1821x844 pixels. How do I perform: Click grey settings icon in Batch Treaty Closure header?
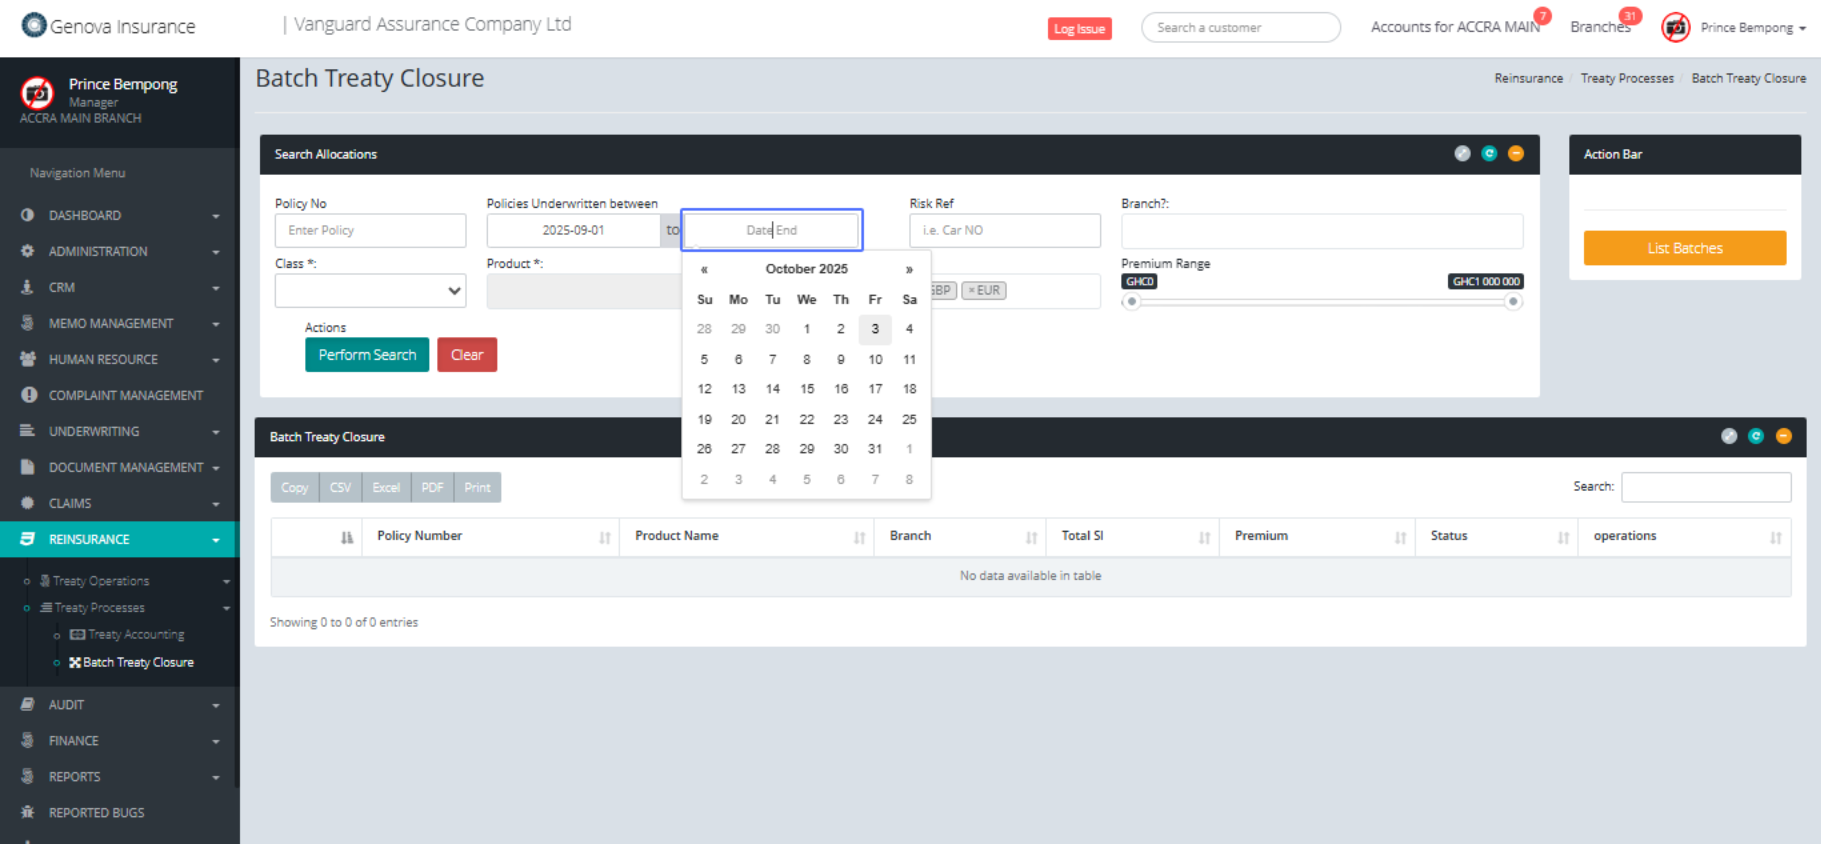pos(1729,436)
